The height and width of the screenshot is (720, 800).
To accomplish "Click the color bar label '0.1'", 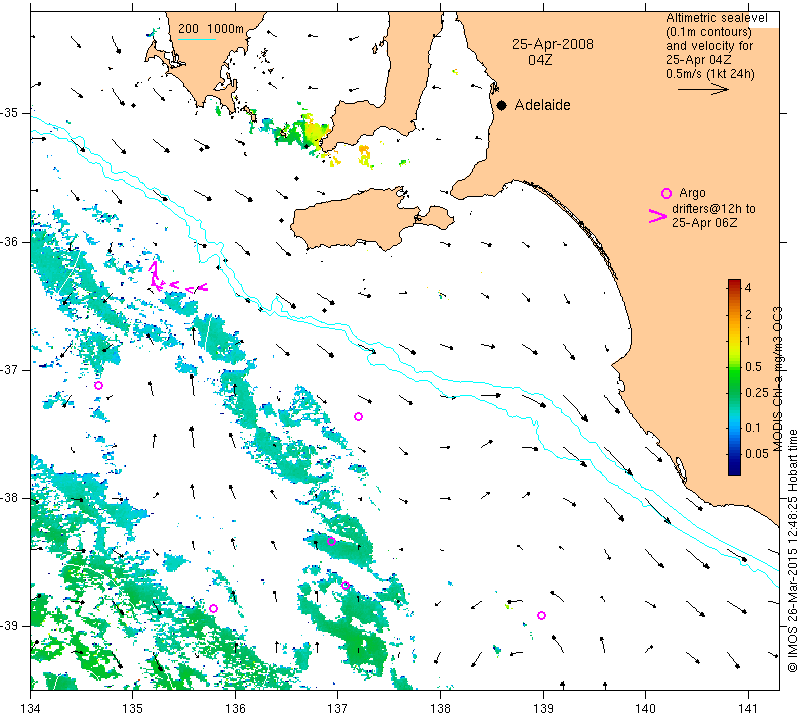I will click(x=753, y=427).
